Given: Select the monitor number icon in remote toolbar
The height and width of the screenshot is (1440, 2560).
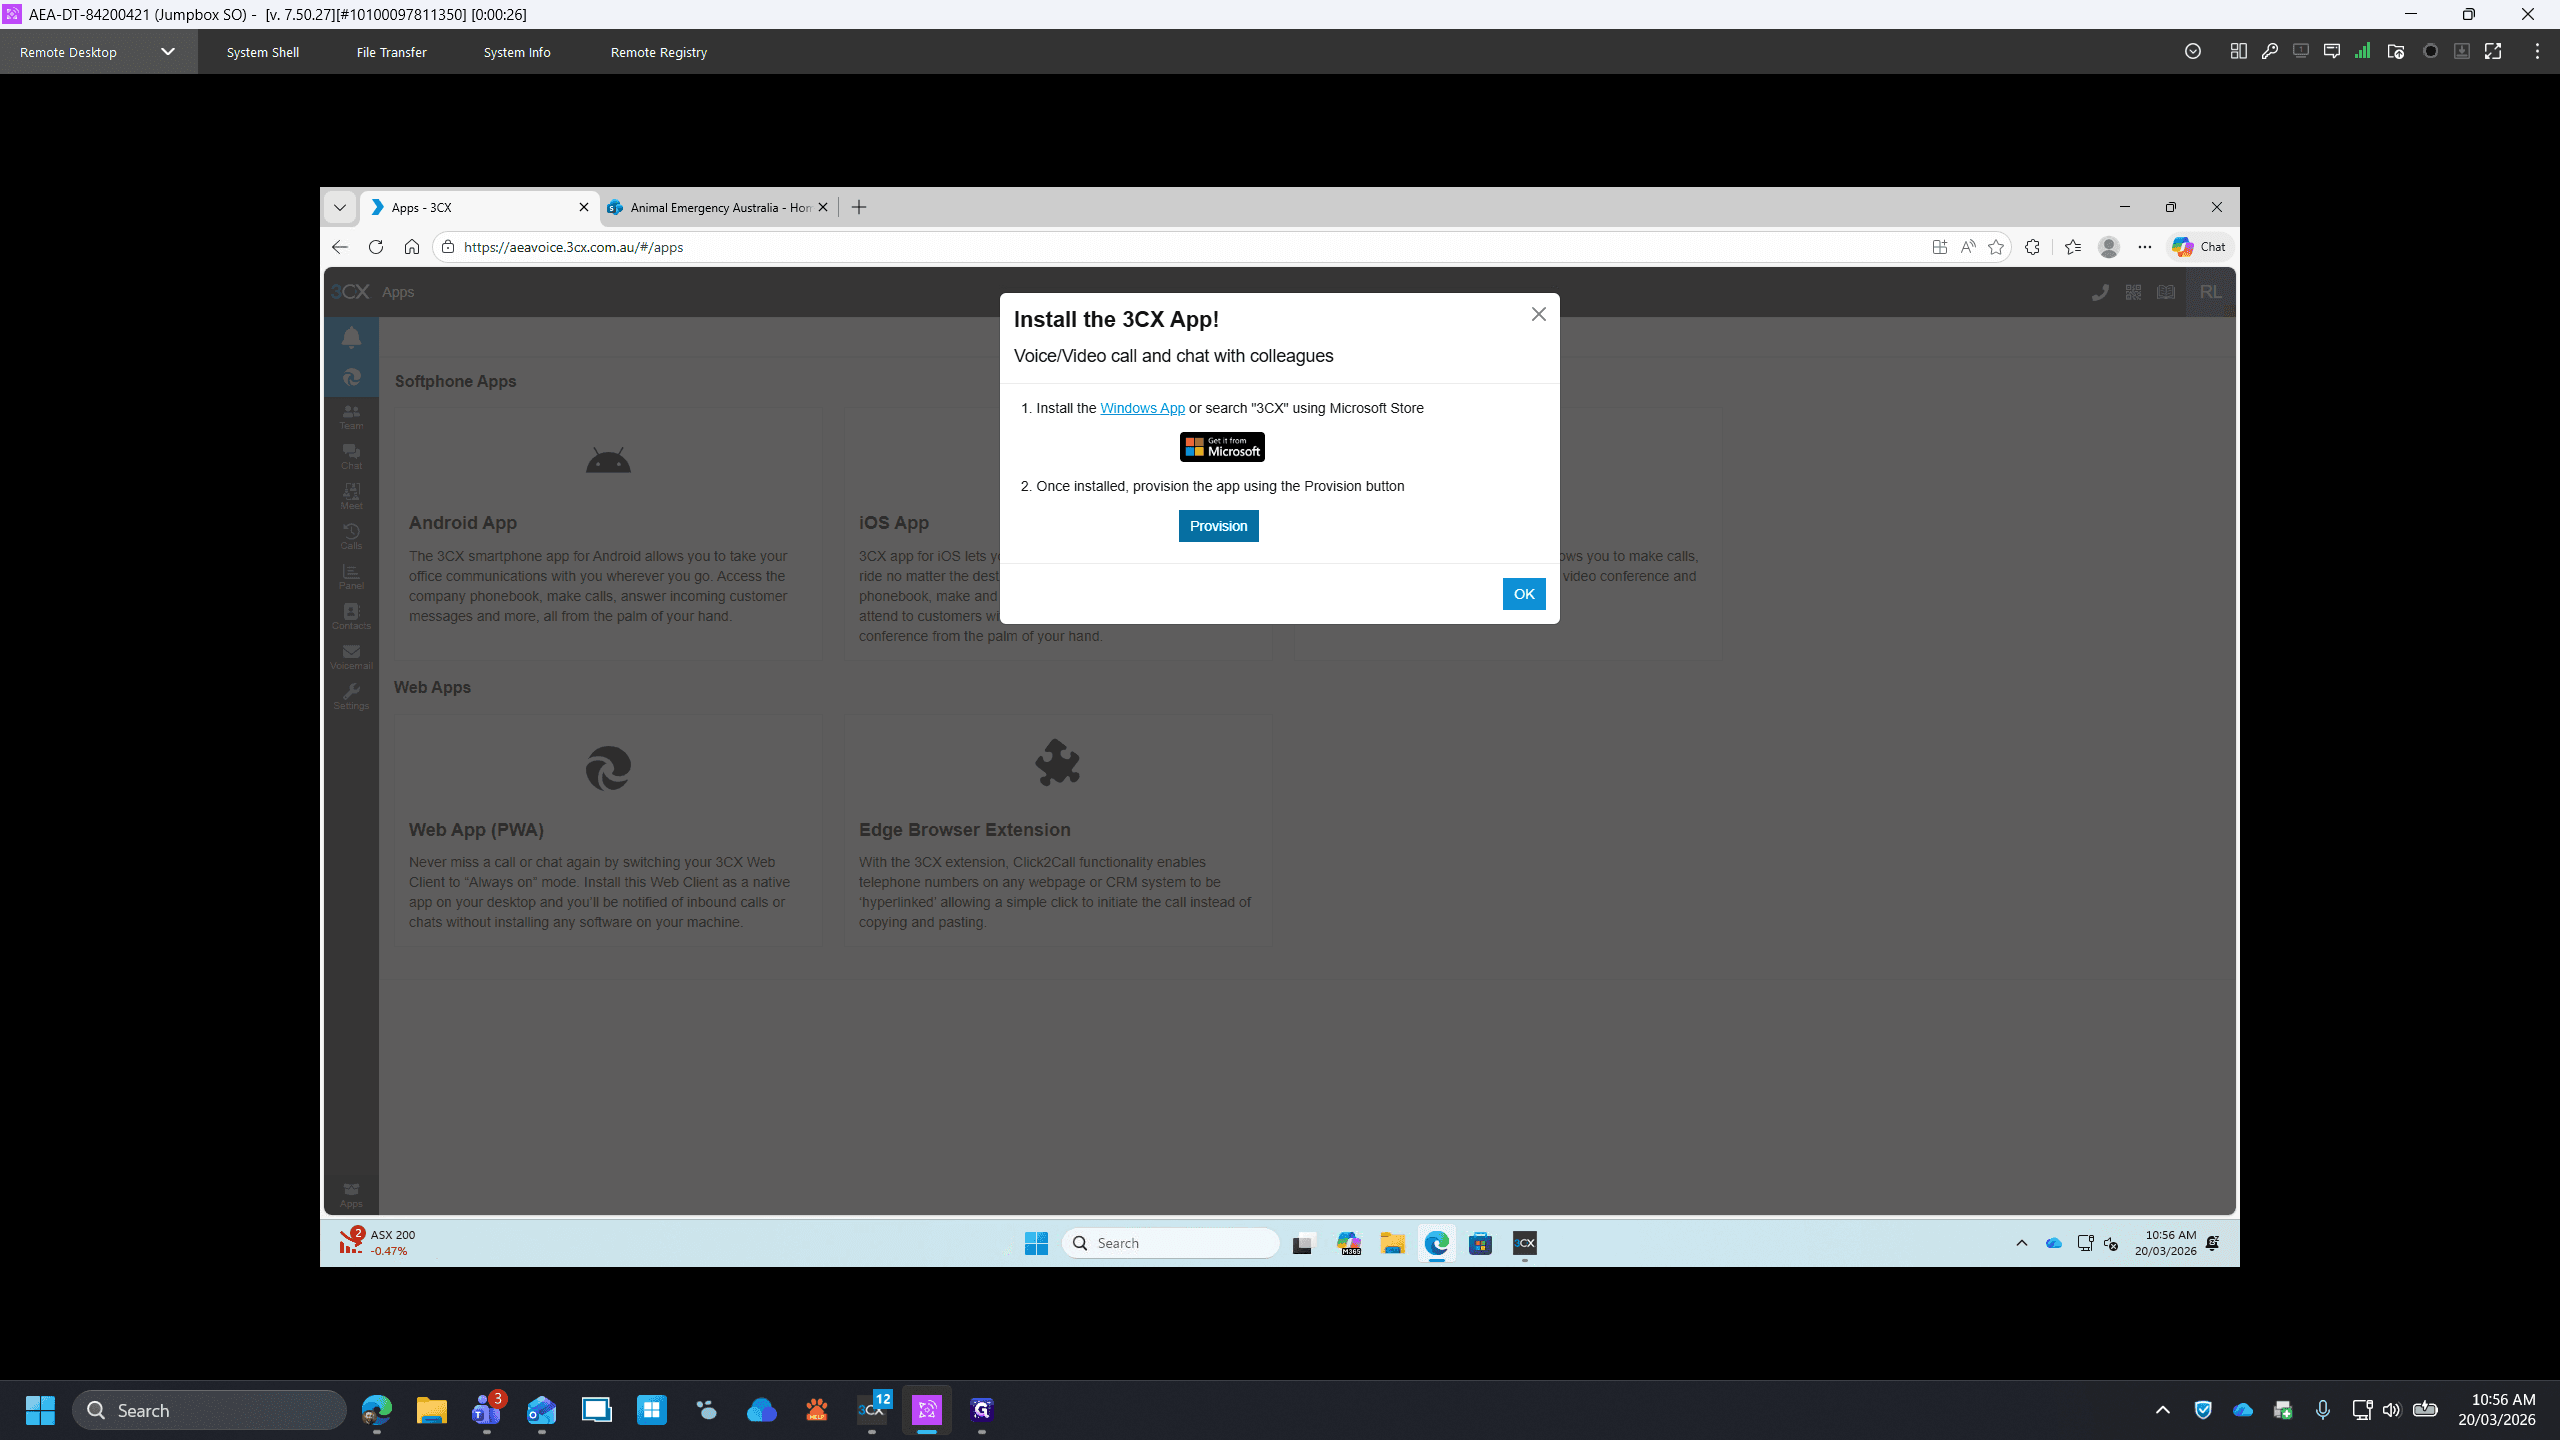Looking at the screenshot, I should pos(2301,51).
